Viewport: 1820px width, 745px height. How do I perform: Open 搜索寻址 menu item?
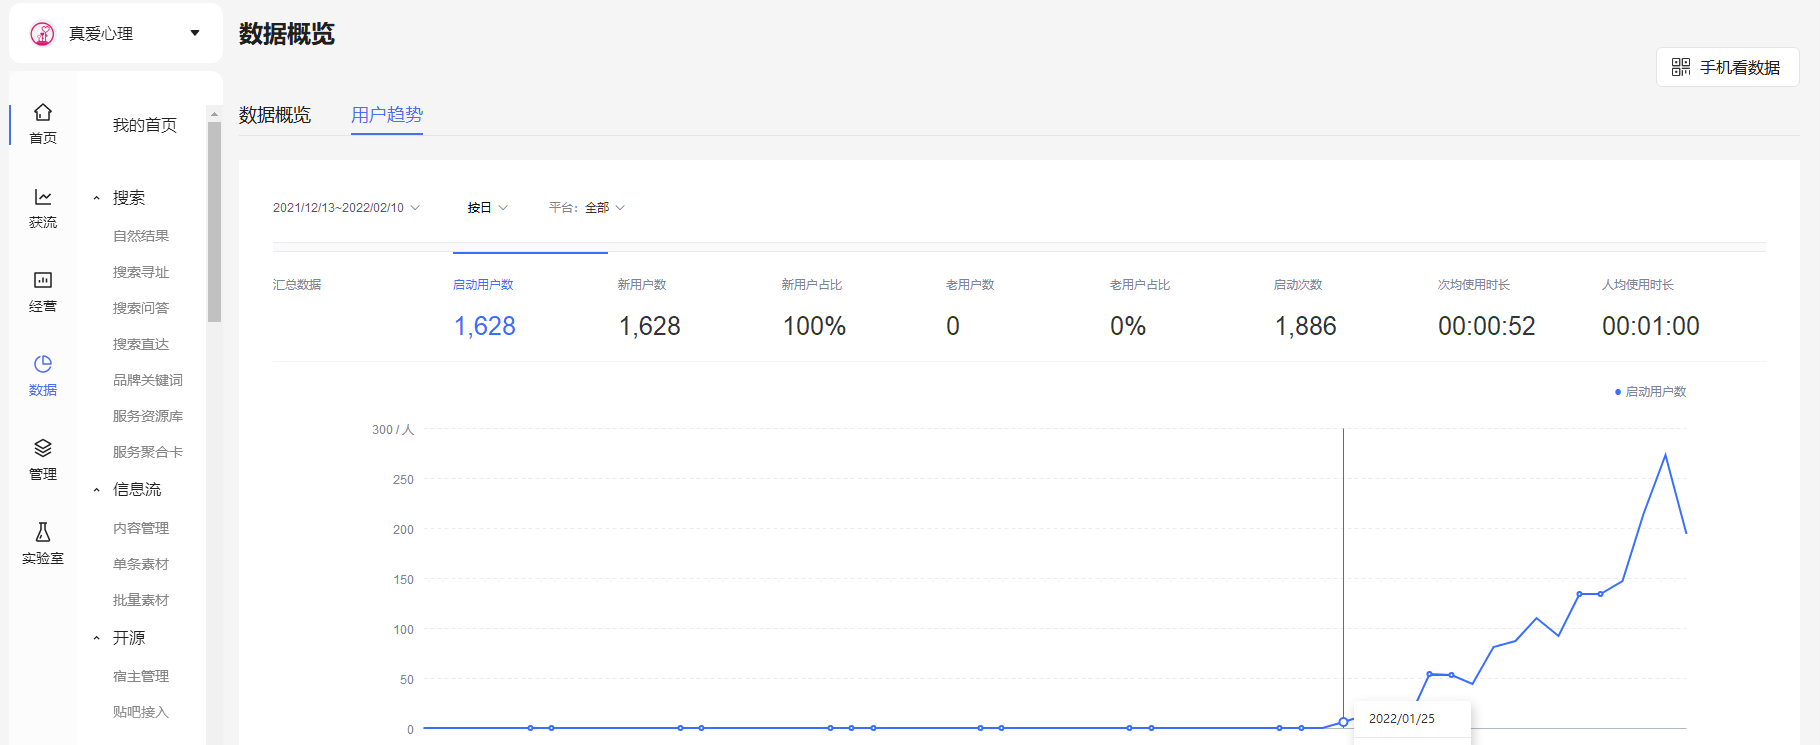[141, 272]
